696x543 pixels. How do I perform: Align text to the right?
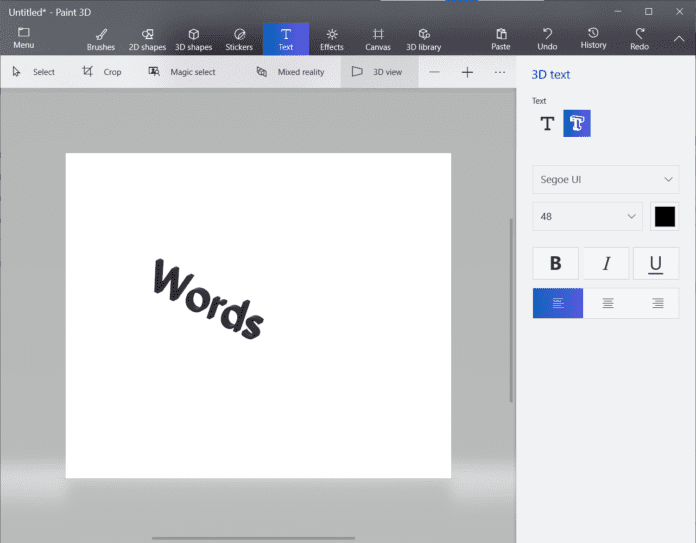[658, 303]
